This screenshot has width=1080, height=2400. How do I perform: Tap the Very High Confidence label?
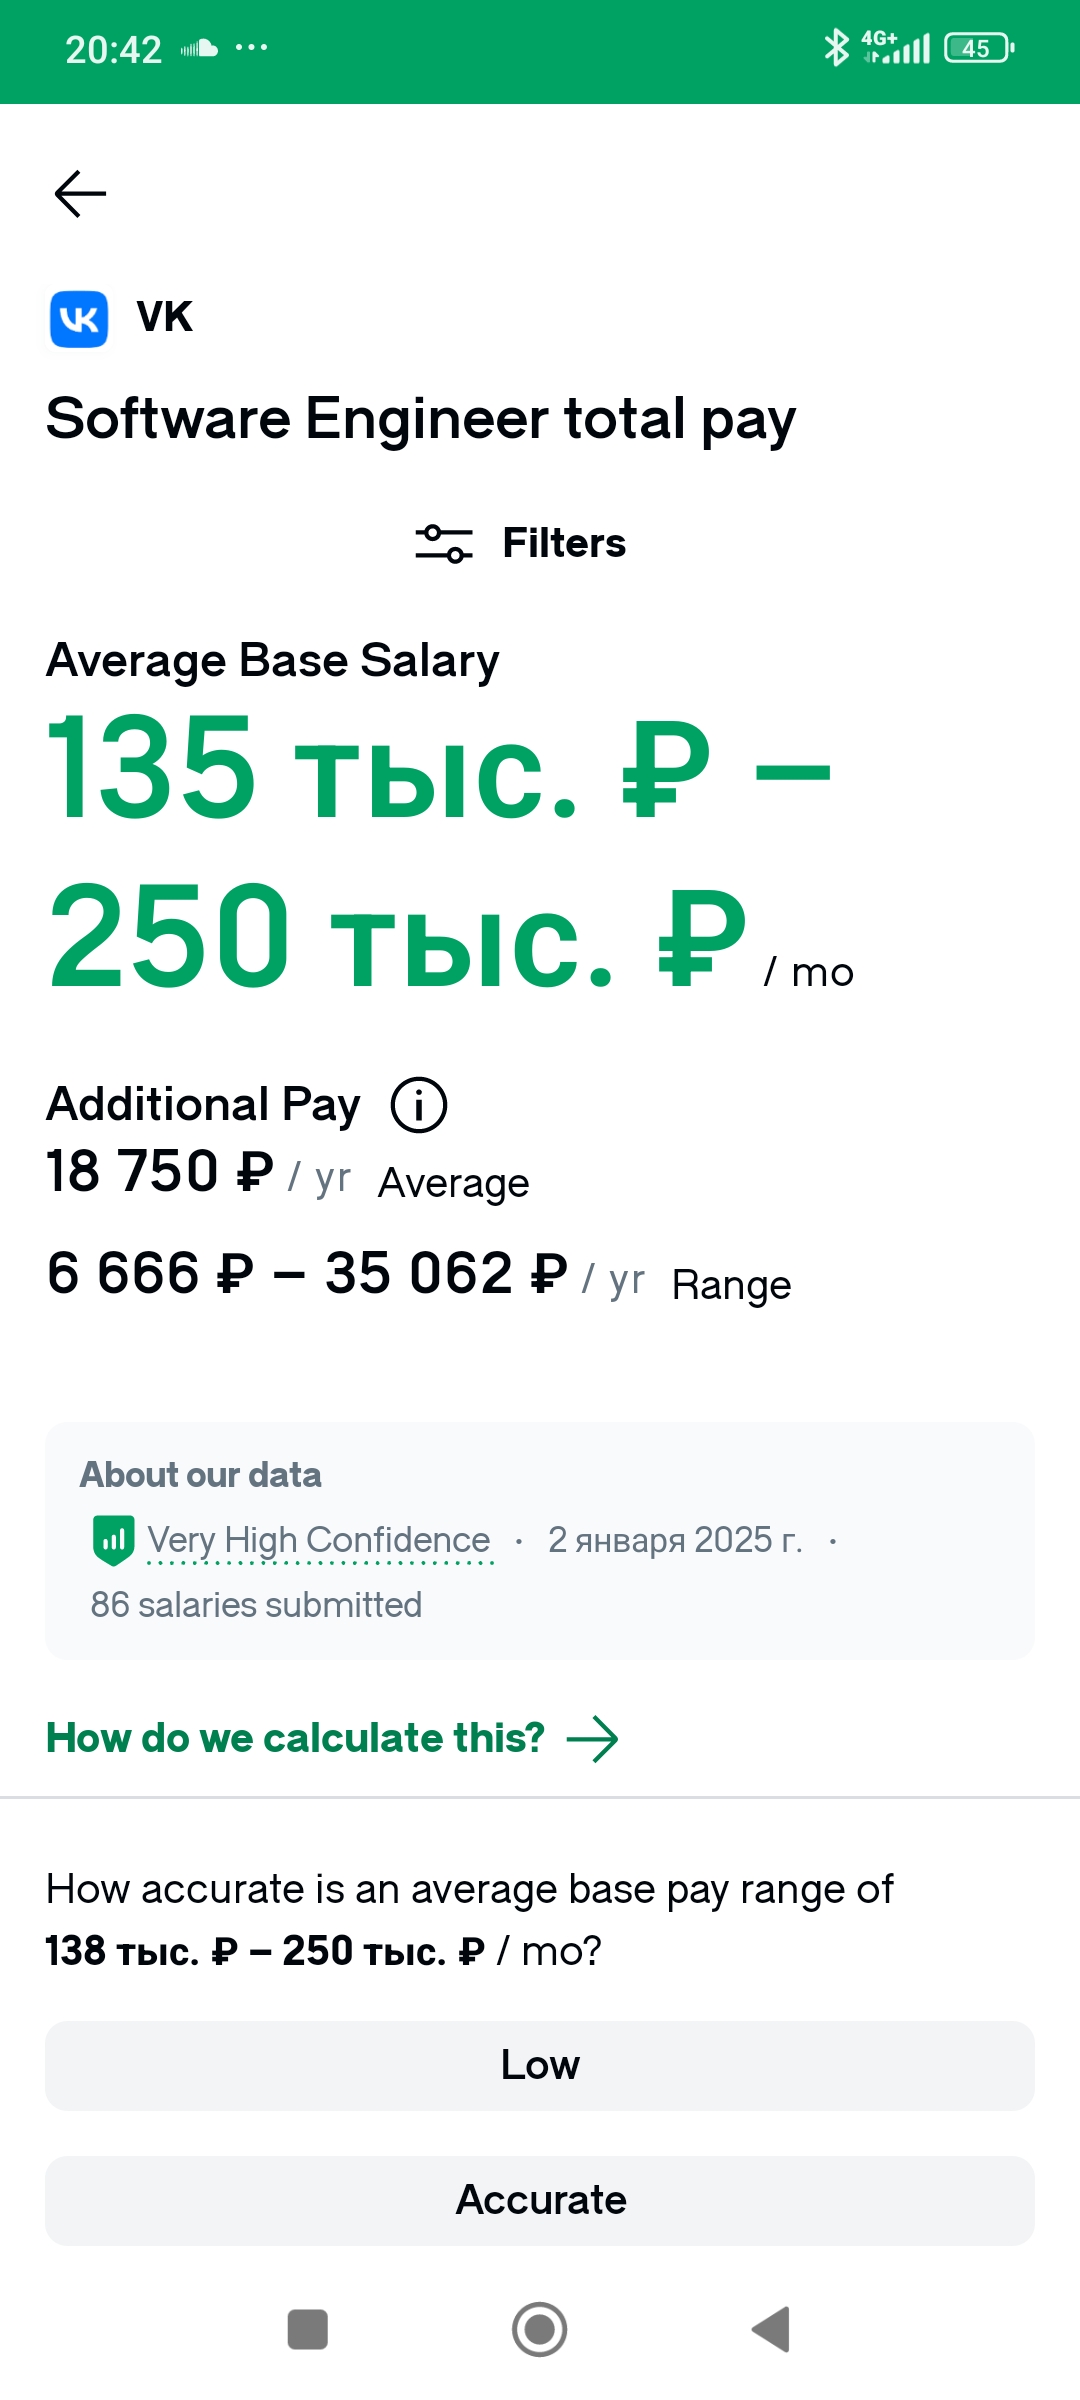(x=319, y=1540)
